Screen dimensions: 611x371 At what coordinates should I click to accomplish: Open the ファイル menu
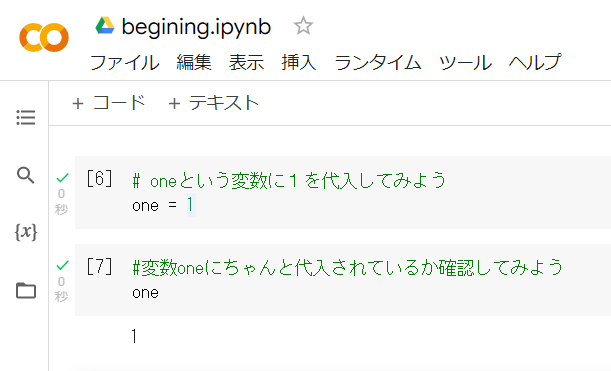125,62
